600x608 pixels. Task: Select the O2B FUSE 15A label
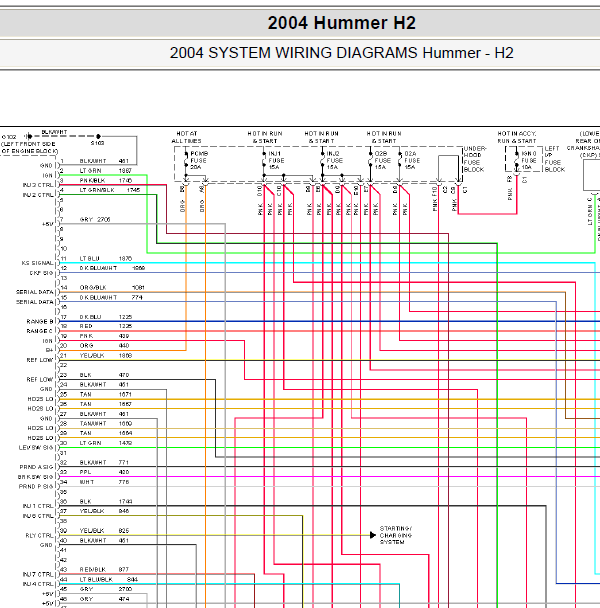[x=382, y=160]
